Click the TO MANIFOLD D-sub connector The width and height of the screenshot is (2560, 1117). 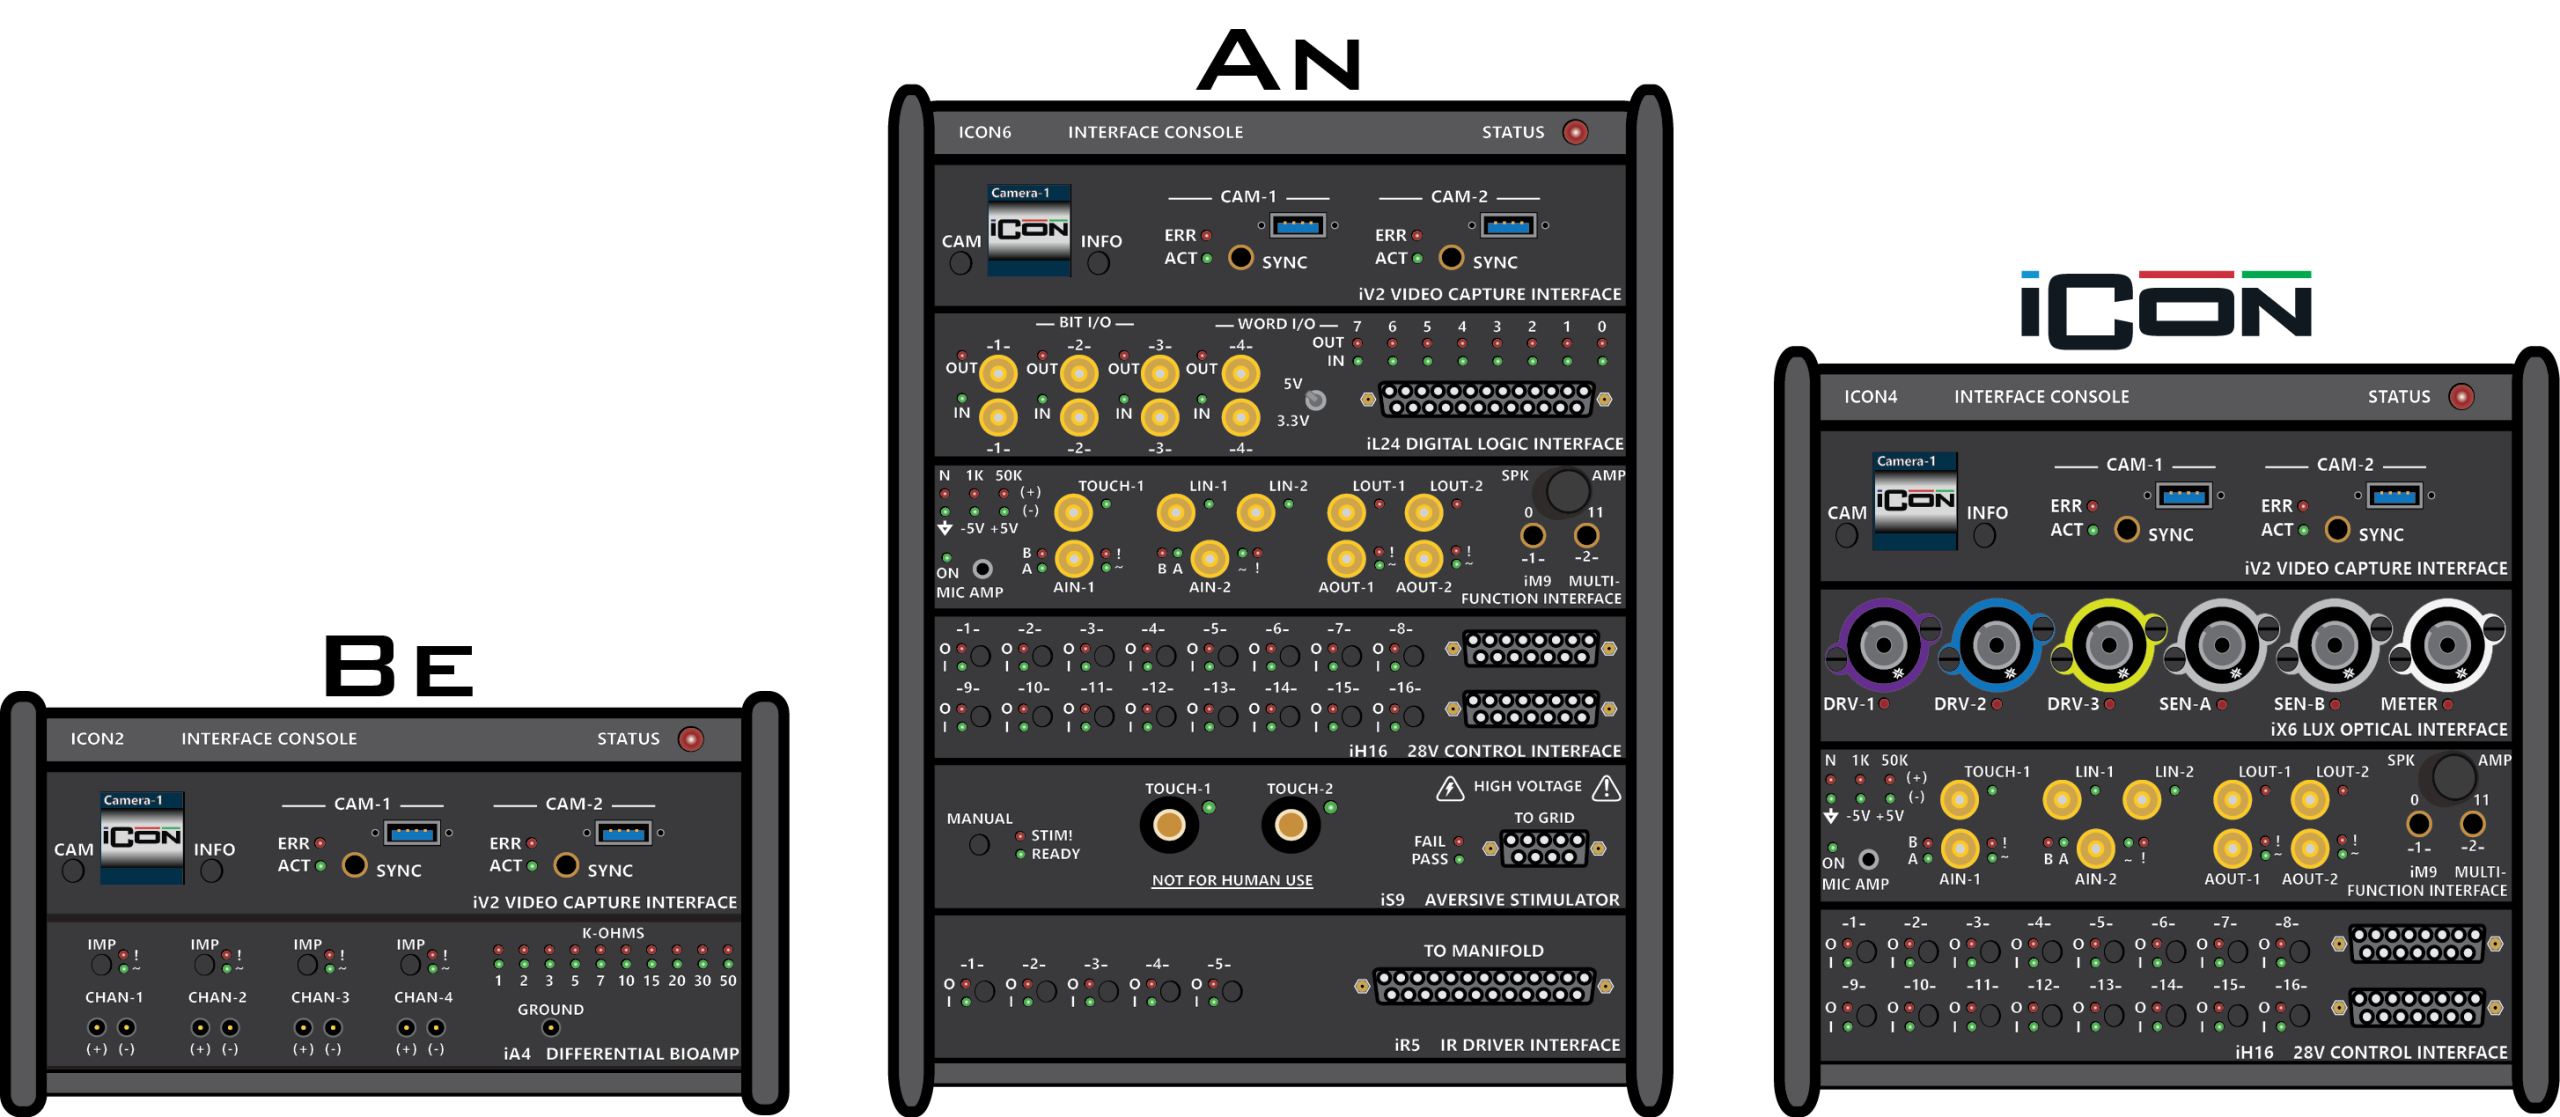coord(1484,986)
